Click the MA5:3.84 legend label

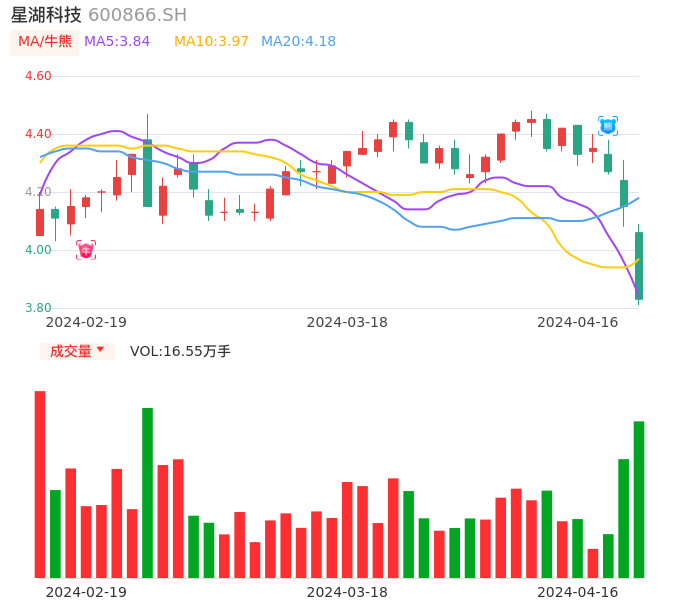tap(117, 42)
